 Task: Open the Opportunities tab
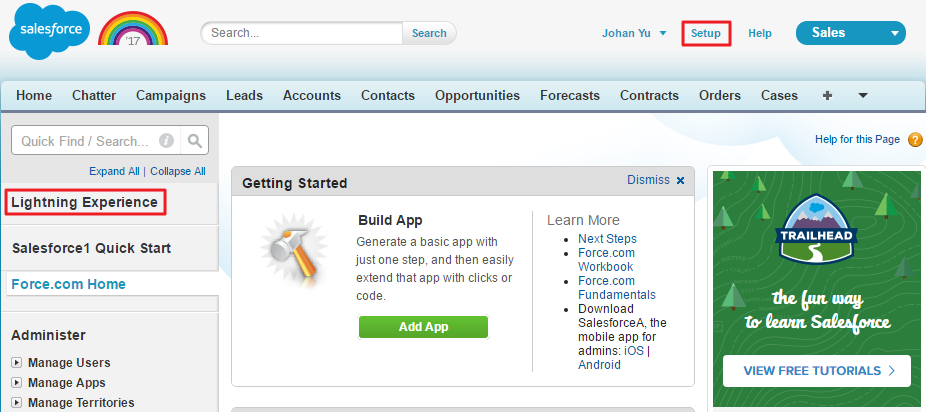pos(477,96)
